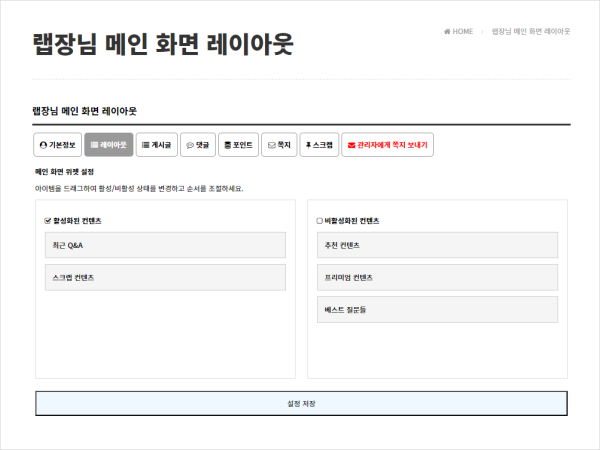Open the 기본정보 tab

[x=57, y=145]
